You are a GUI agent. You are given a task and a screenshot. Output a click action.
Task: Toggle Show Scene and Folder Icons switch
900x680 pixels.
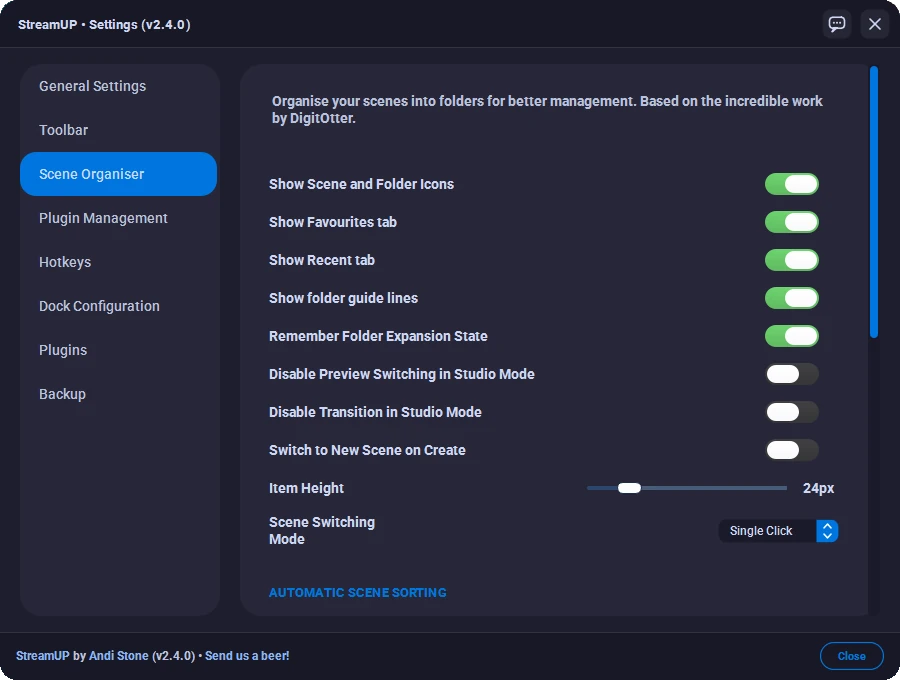pyautogui.click(x=792, y=184)
